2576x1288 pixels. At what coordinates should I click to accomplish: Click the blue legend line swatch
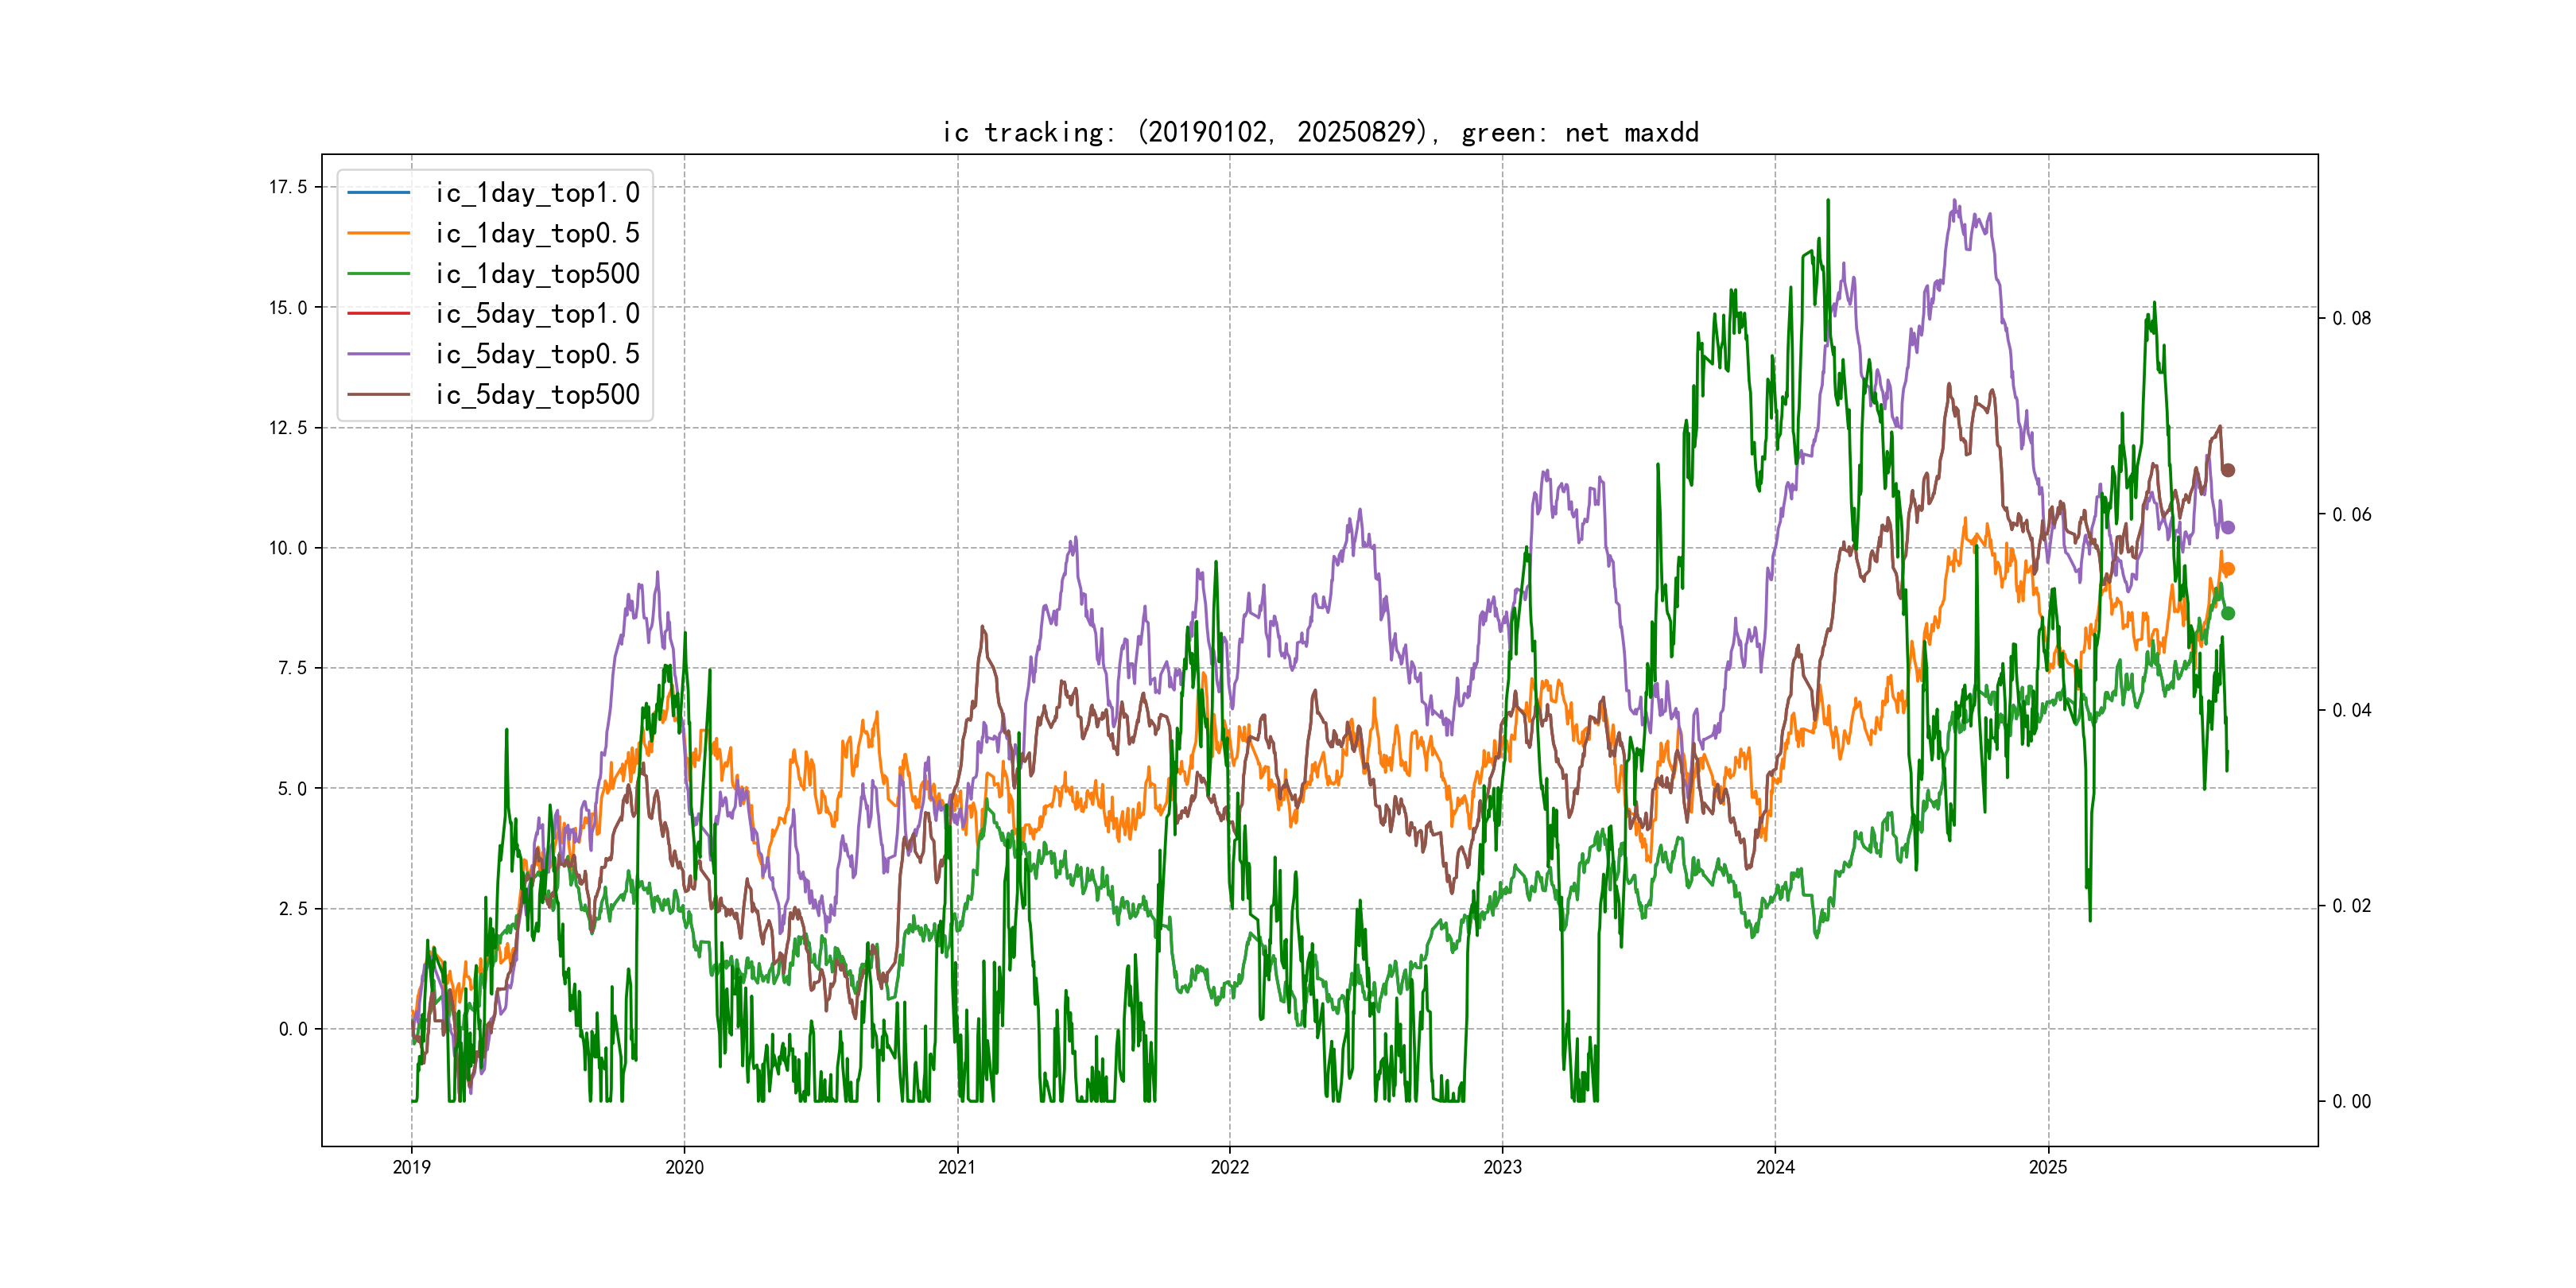pos(378,192)
